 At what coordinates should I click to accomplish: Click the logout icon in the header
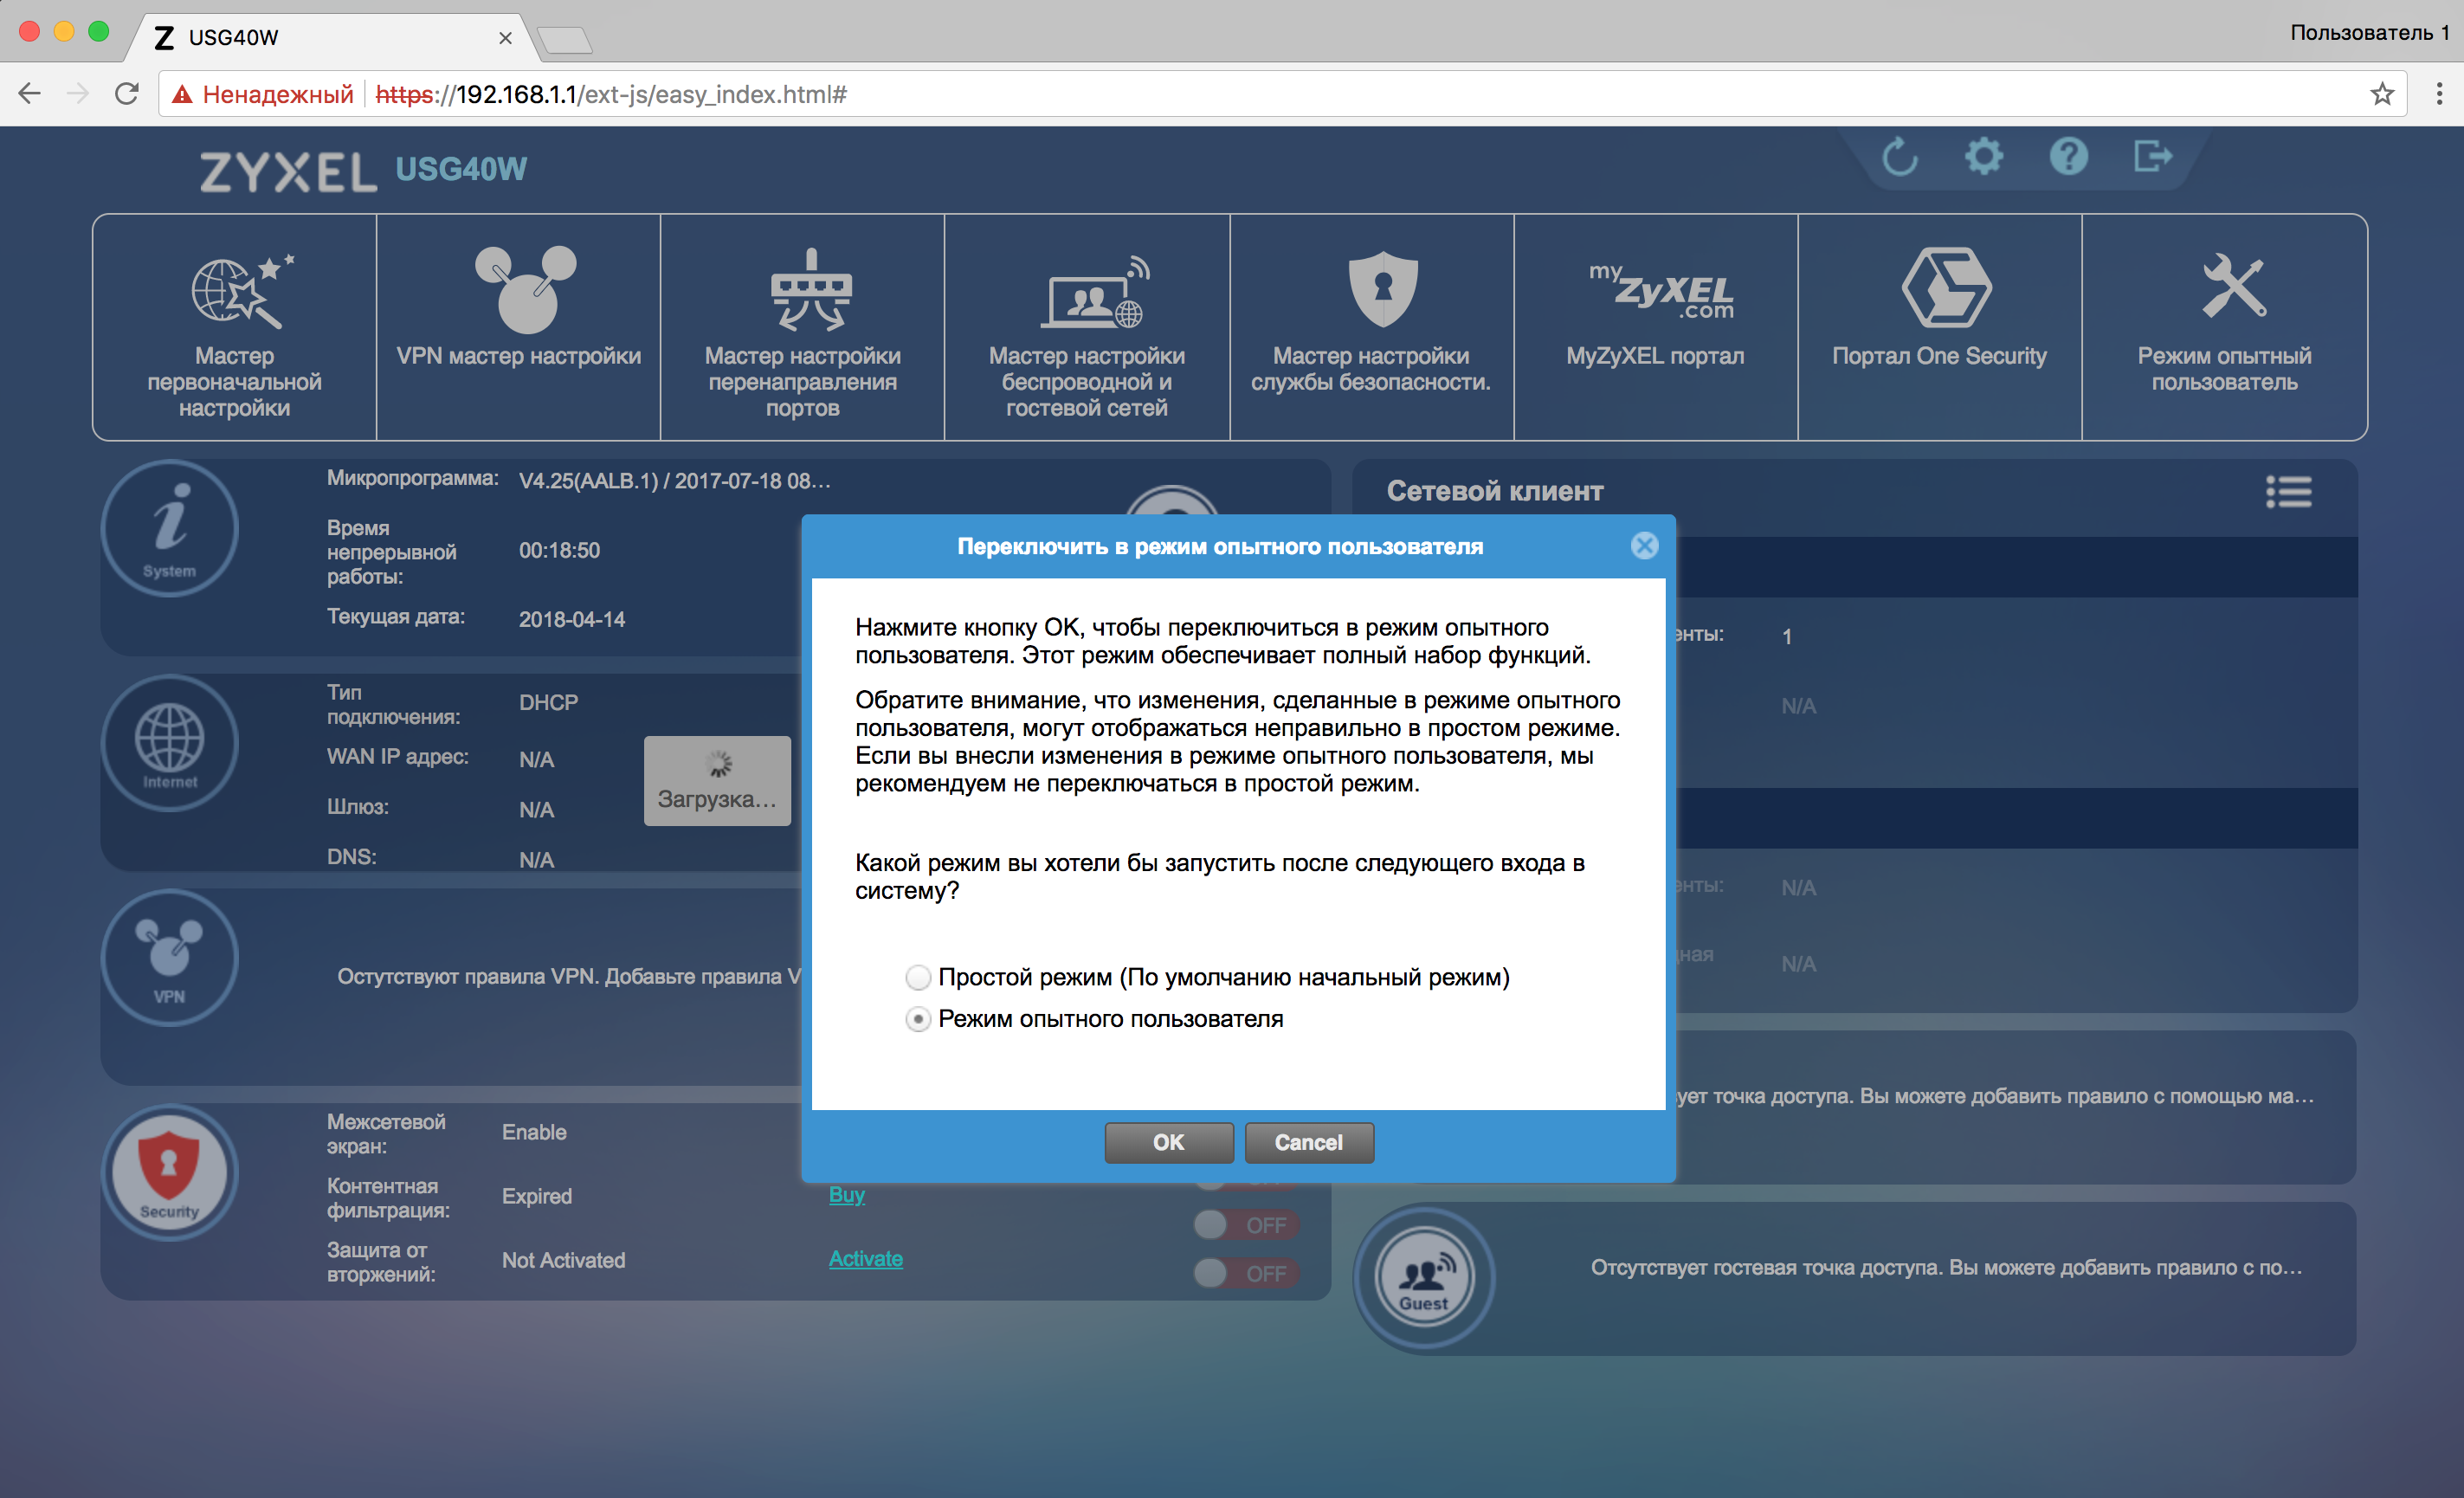2151,157
